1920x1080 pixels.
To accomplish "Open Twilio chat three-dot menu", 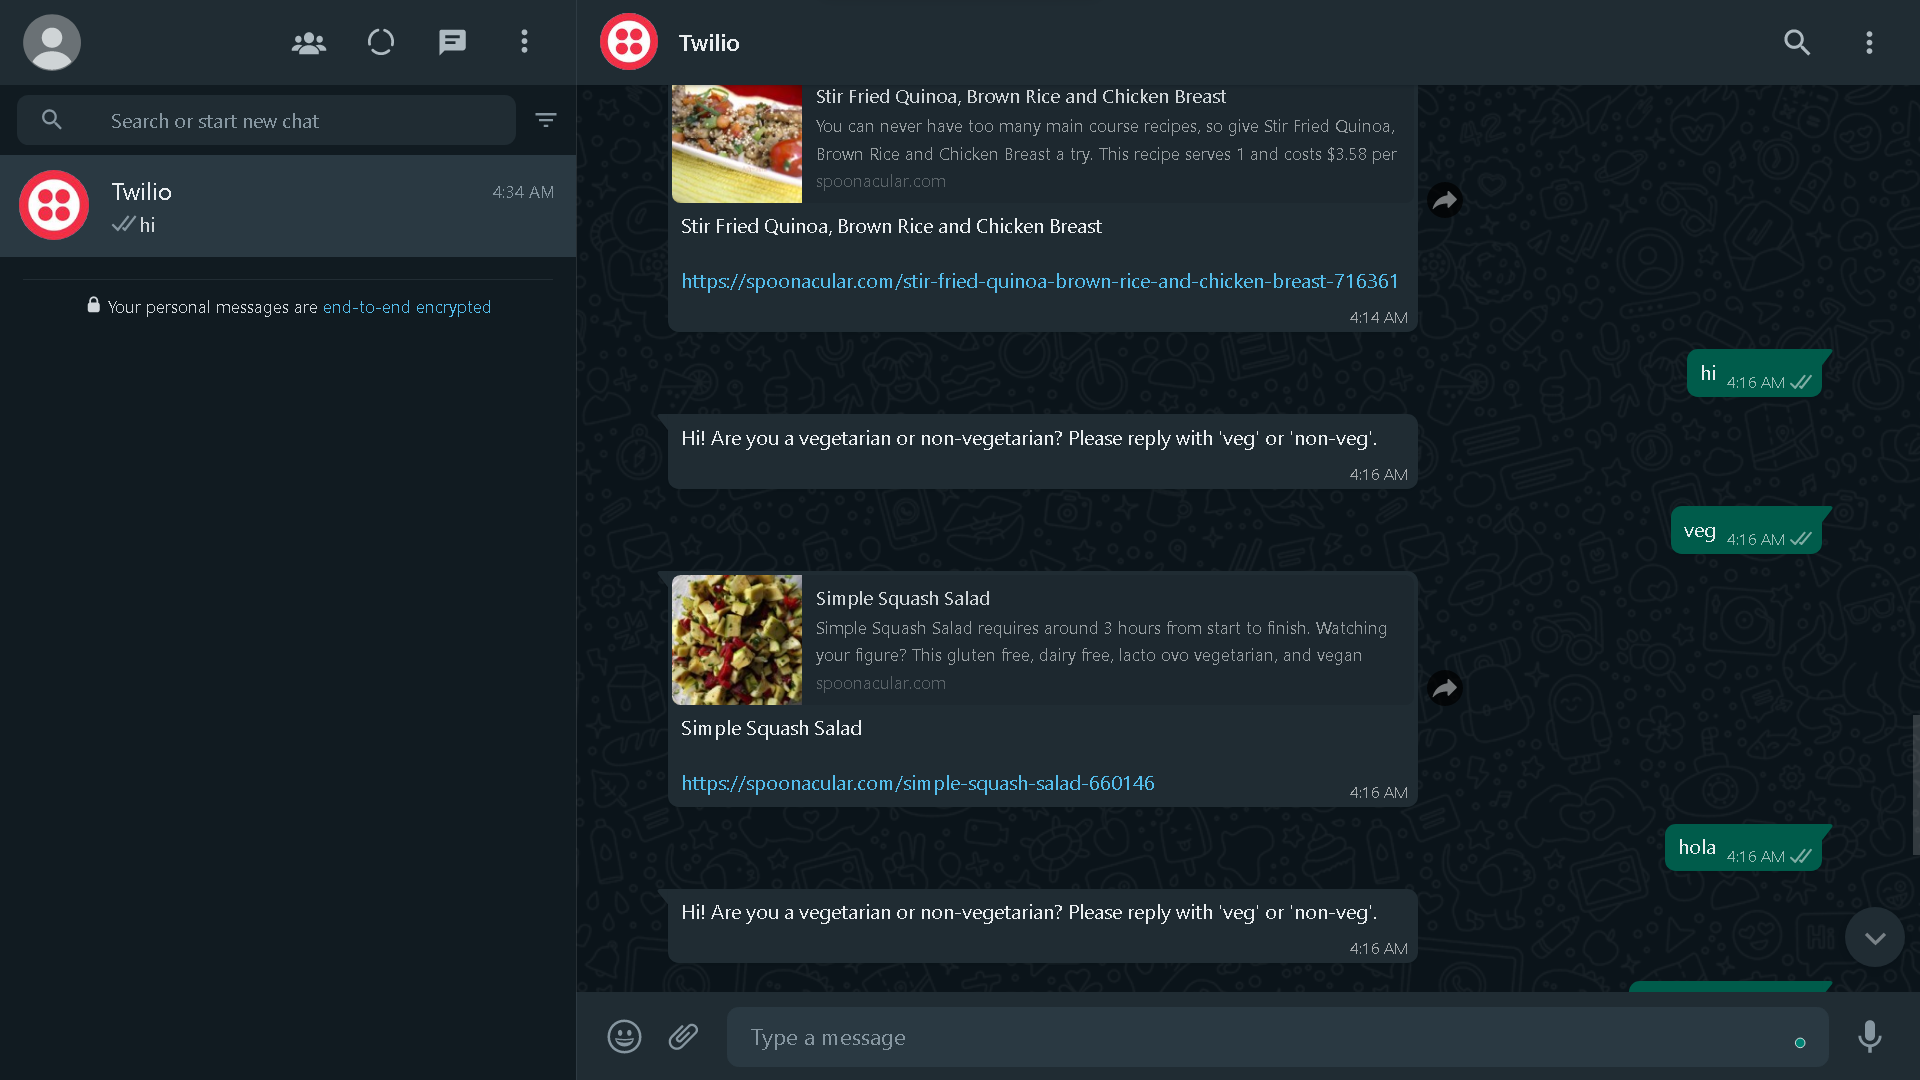I will click(x=1869, y=42).
